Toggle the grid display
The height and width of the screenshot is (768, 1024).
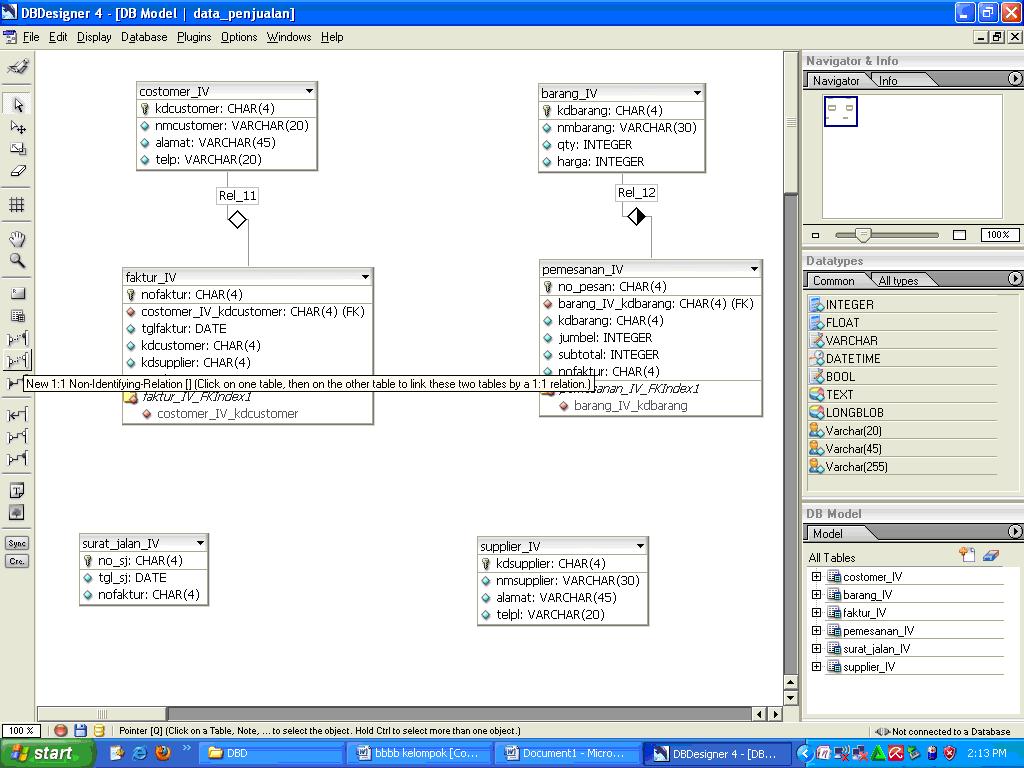(18, 205)
